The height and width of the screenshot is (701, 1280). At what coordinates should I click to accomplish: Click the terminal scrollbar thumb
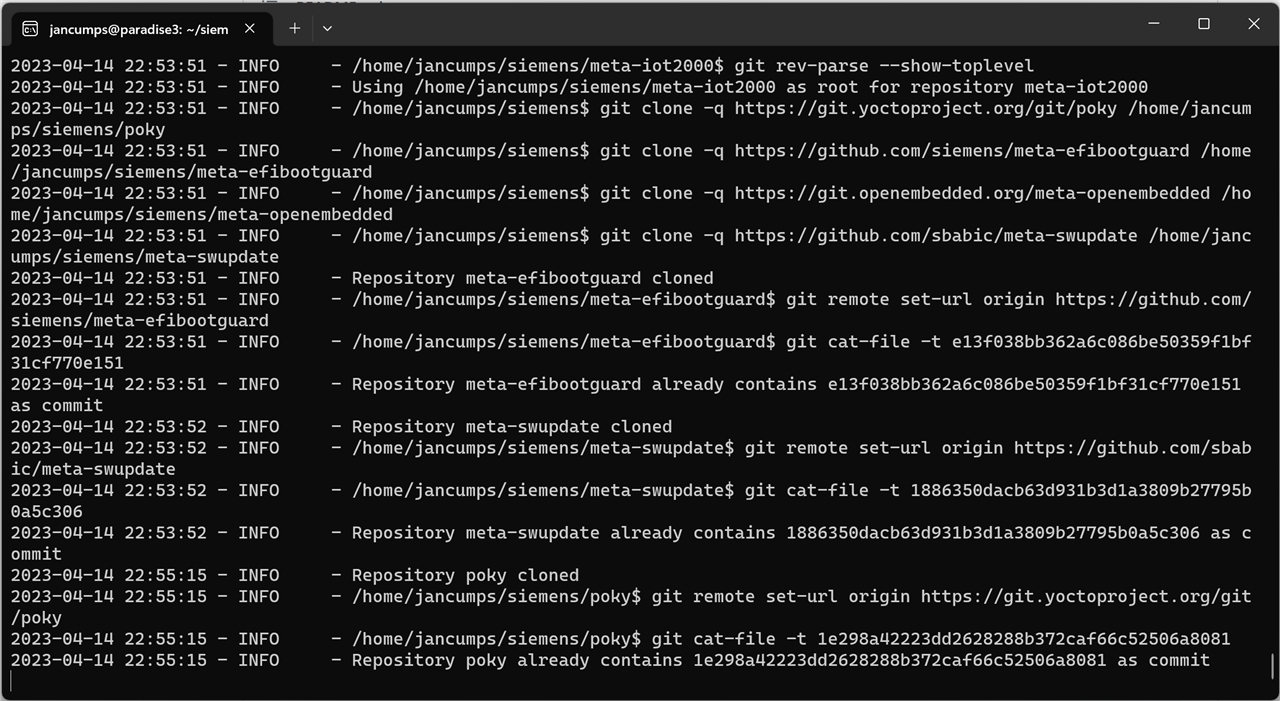1272,665
